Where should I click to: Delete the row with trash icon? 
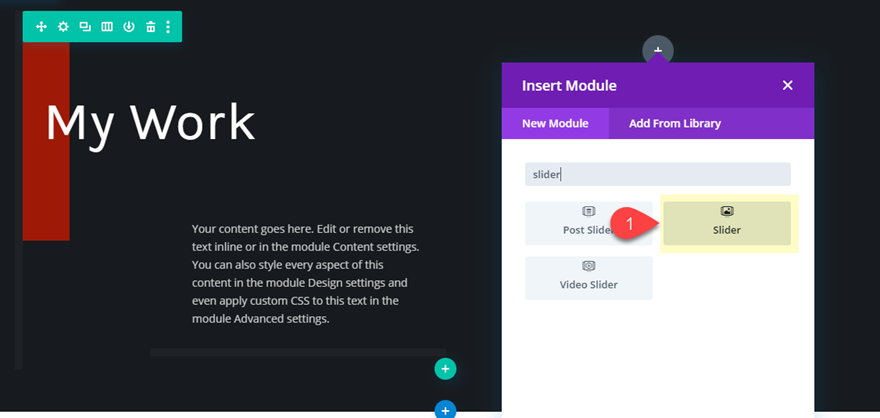pos(150,27)
